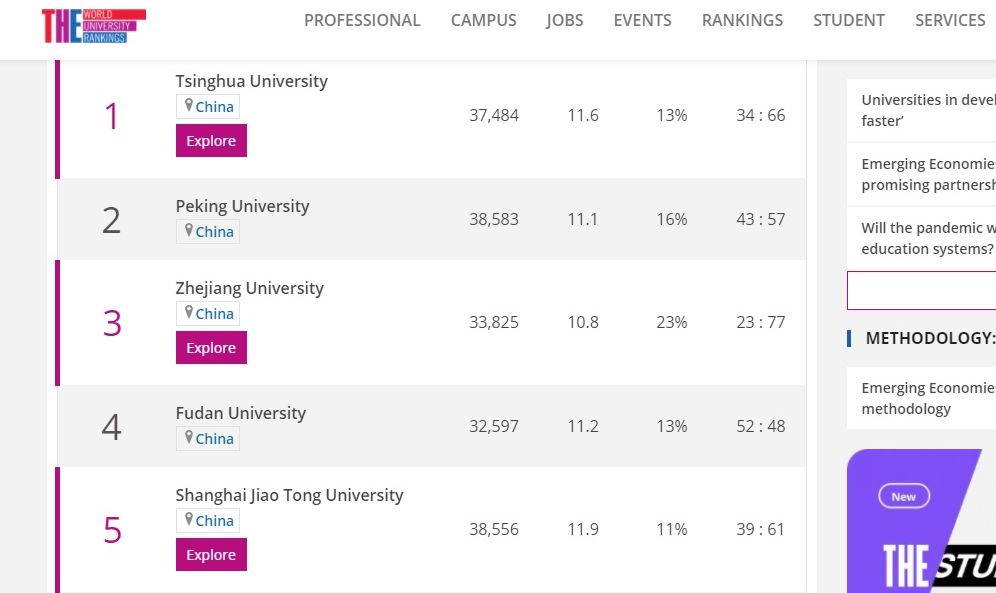Screen dimensions: 996x593
Task: Open the Services menu
Action: pos(950,20)
